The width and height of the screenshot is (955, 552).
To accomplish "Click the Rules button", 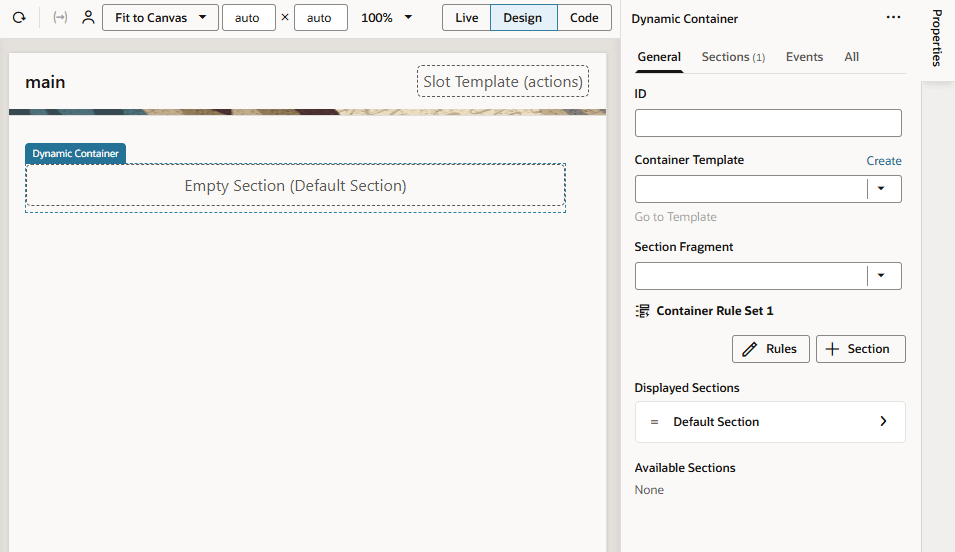I will pos(770,349).
